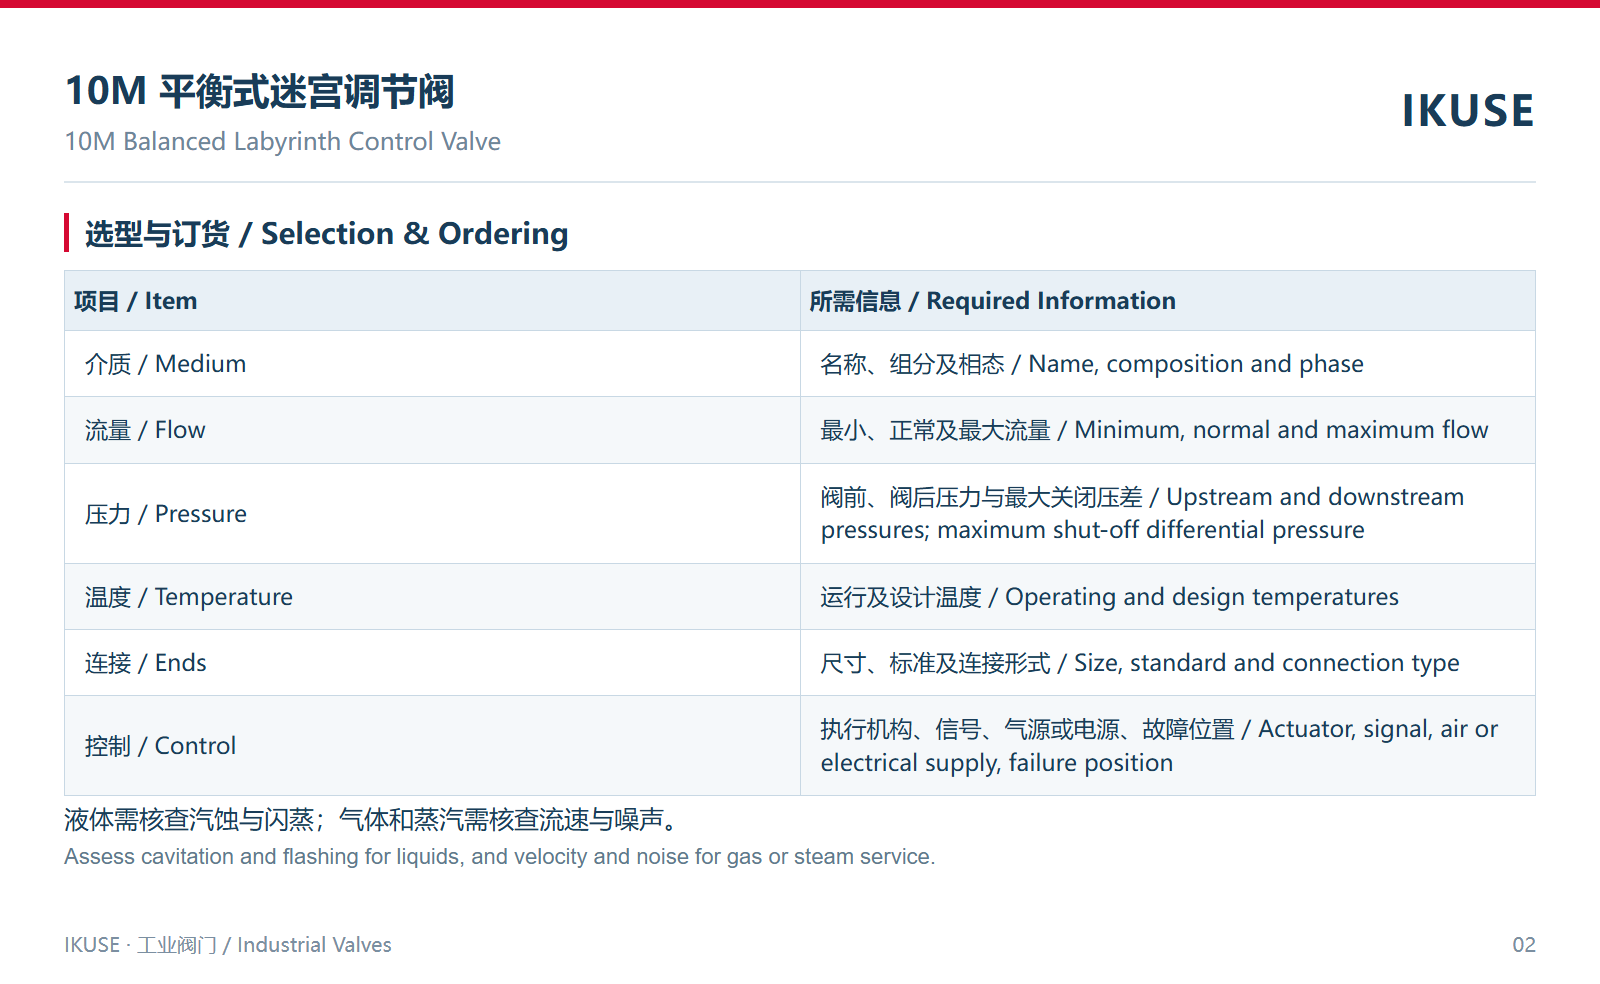This screenshot has width=1600, height=984.
Task: Select the '压力 / Pressure' cell
Action: tap(432, 514)
